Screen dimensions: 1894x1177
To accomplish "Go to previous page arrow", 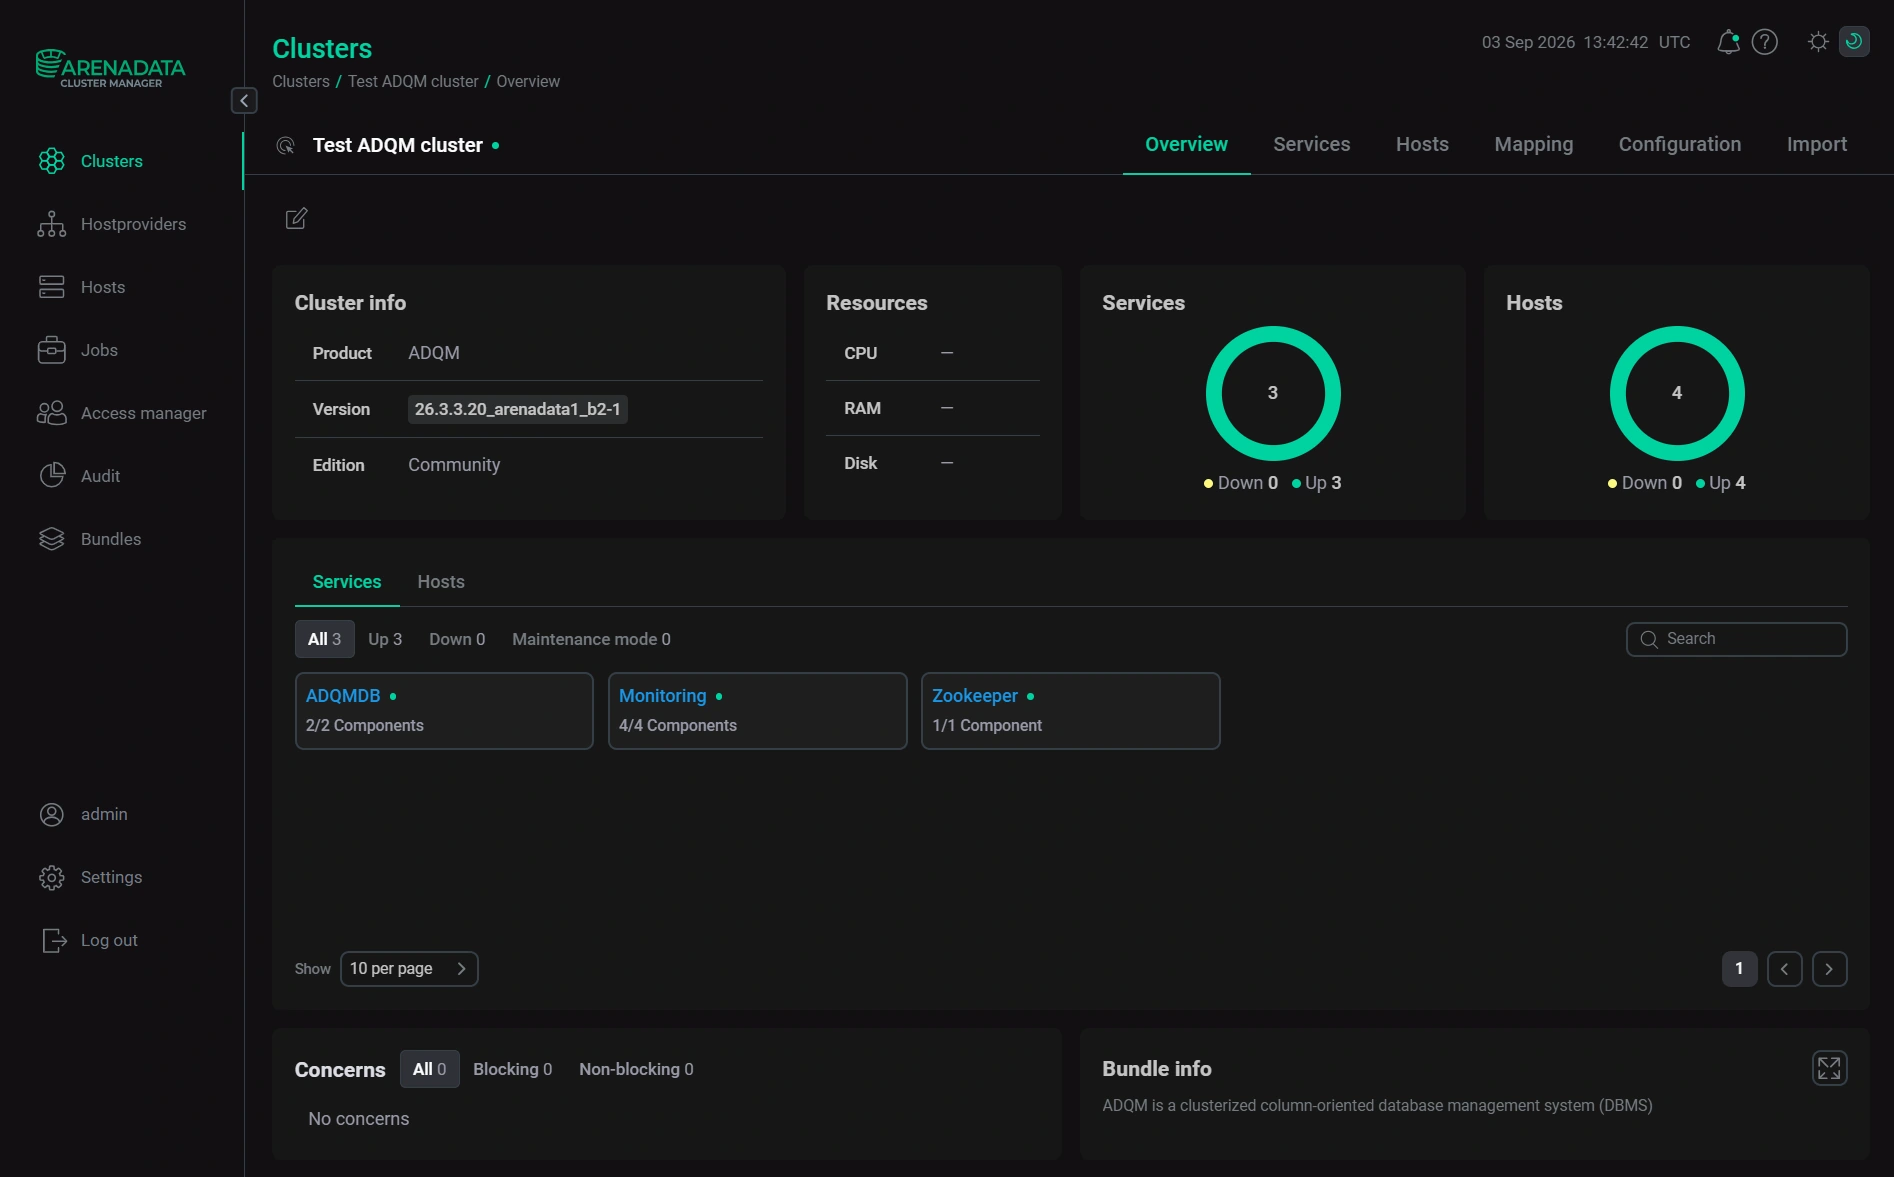I will point(1784,969).
